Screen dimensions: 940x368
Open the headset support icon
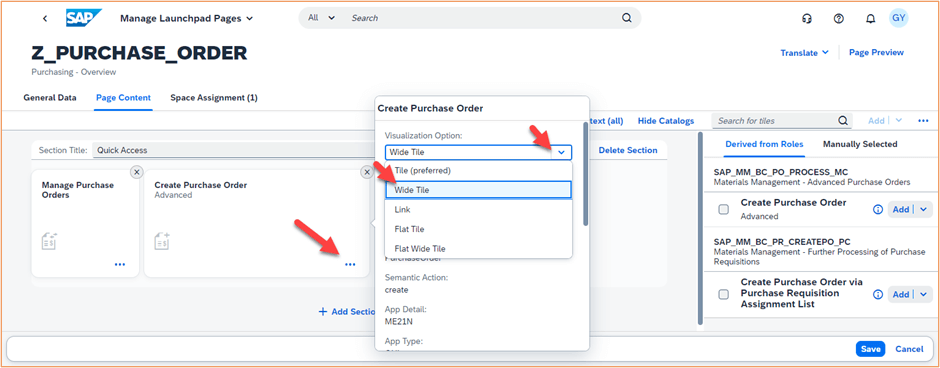807,19
